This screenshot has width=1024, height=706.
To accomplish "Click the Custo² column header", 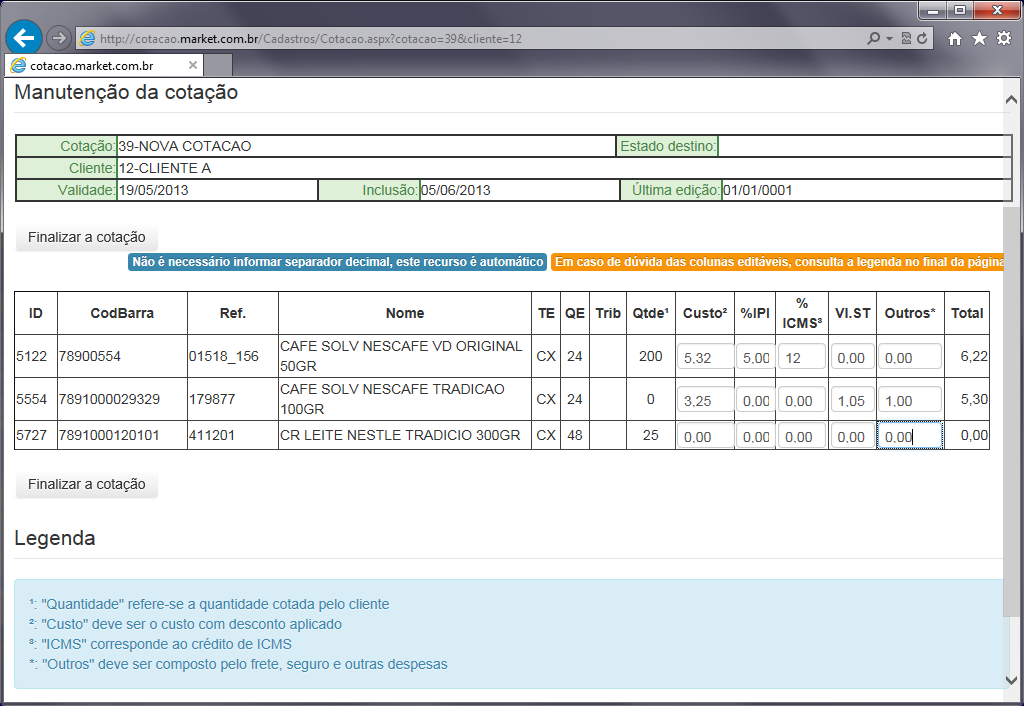I will coord(705,313).
